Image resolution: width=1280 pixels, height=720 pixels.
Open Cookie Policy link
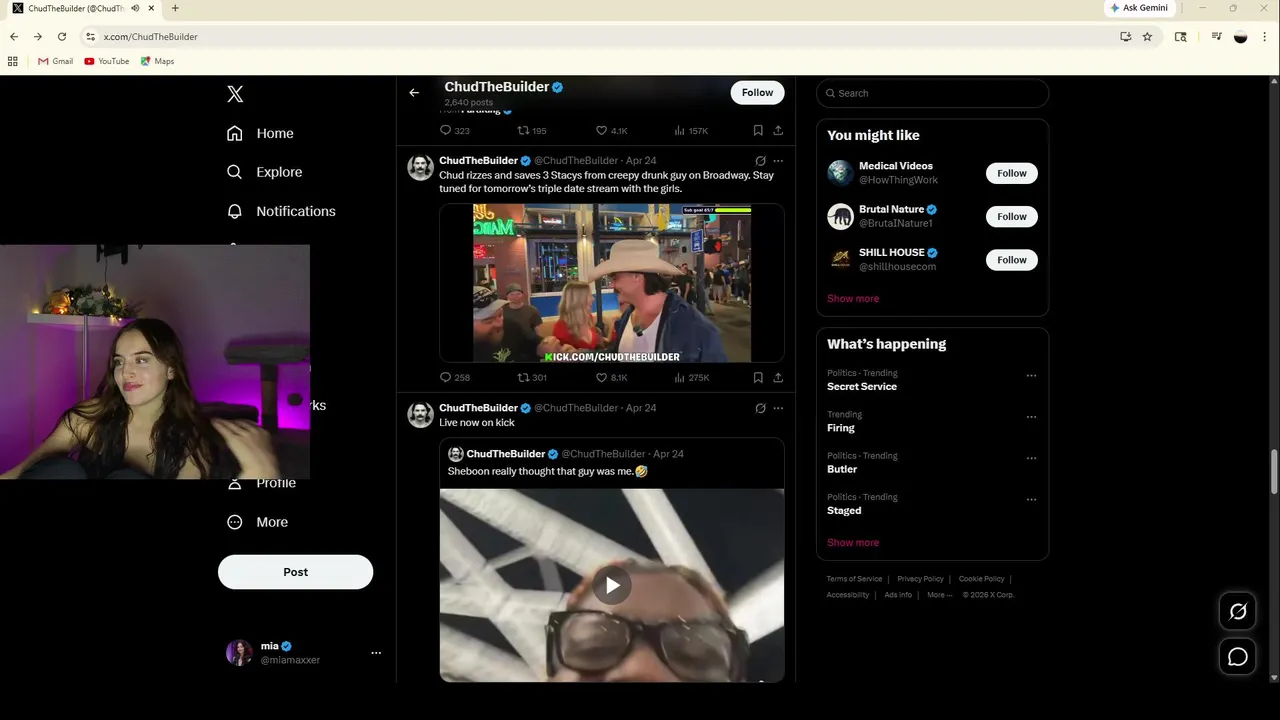pos(981,579)
